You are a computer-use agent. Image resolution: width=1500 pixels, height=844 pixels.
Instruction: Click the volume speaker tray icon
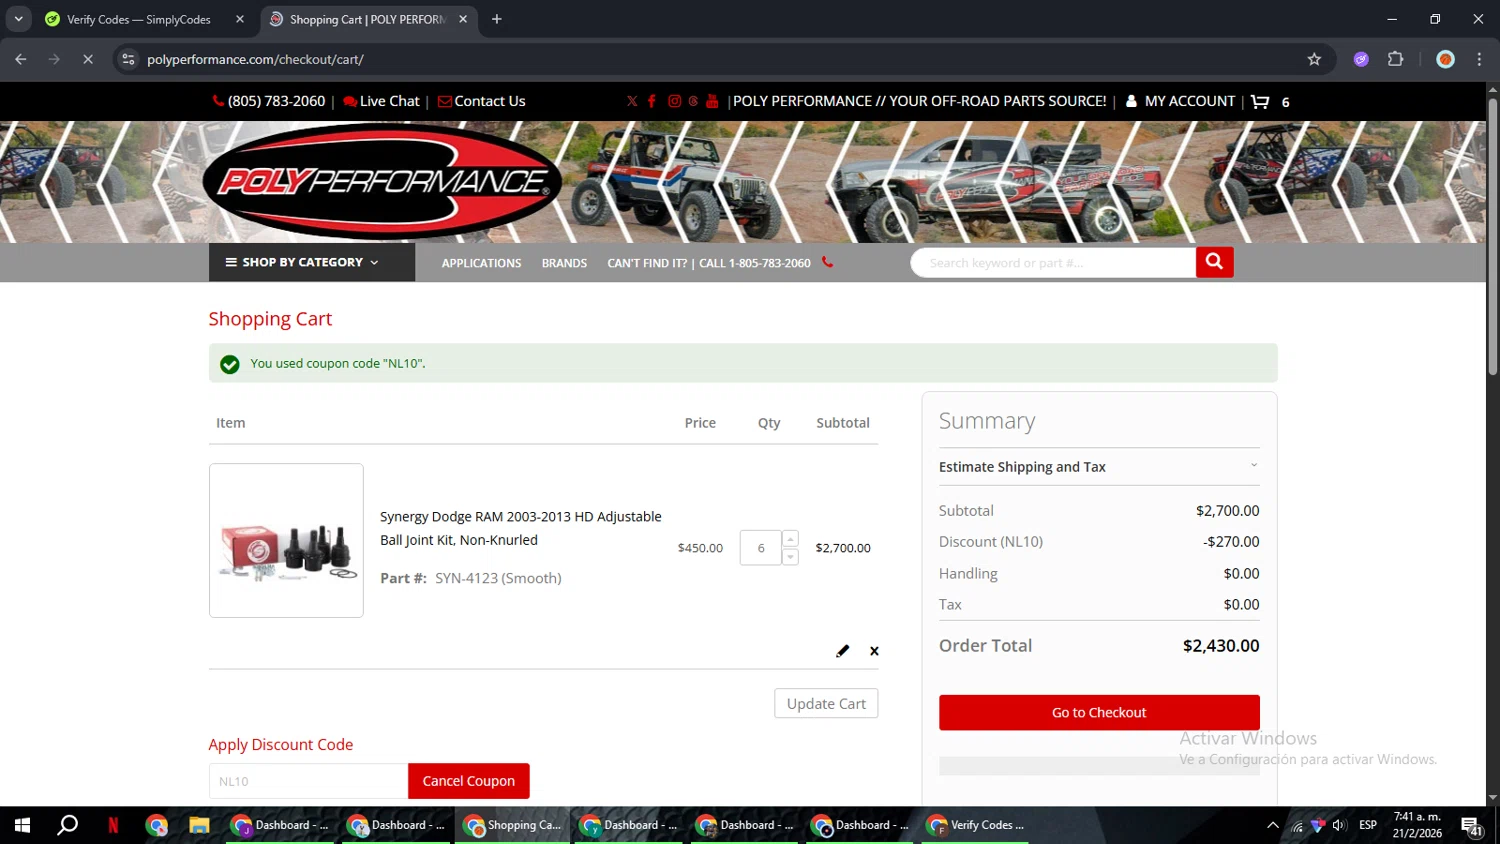(x=1339, y=825)
